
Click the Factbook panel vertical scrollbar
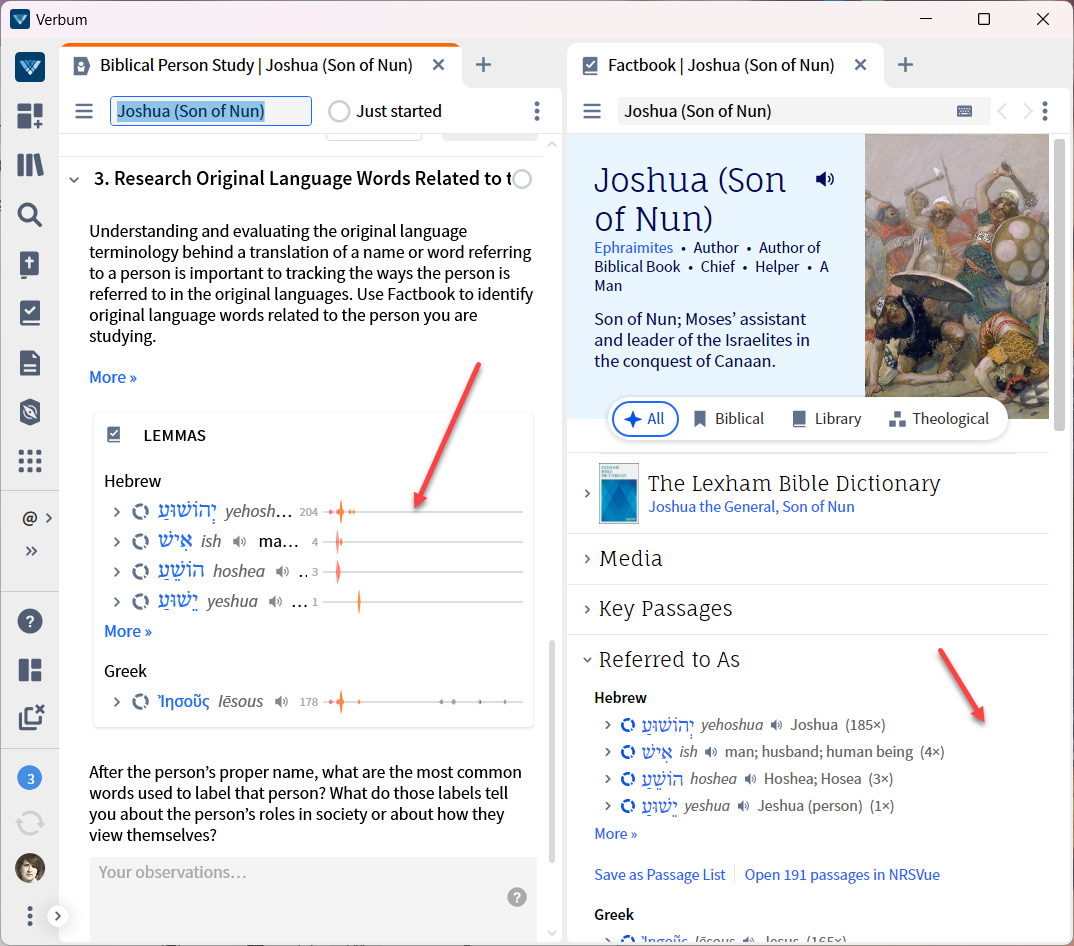click(x=1059, y=284)
